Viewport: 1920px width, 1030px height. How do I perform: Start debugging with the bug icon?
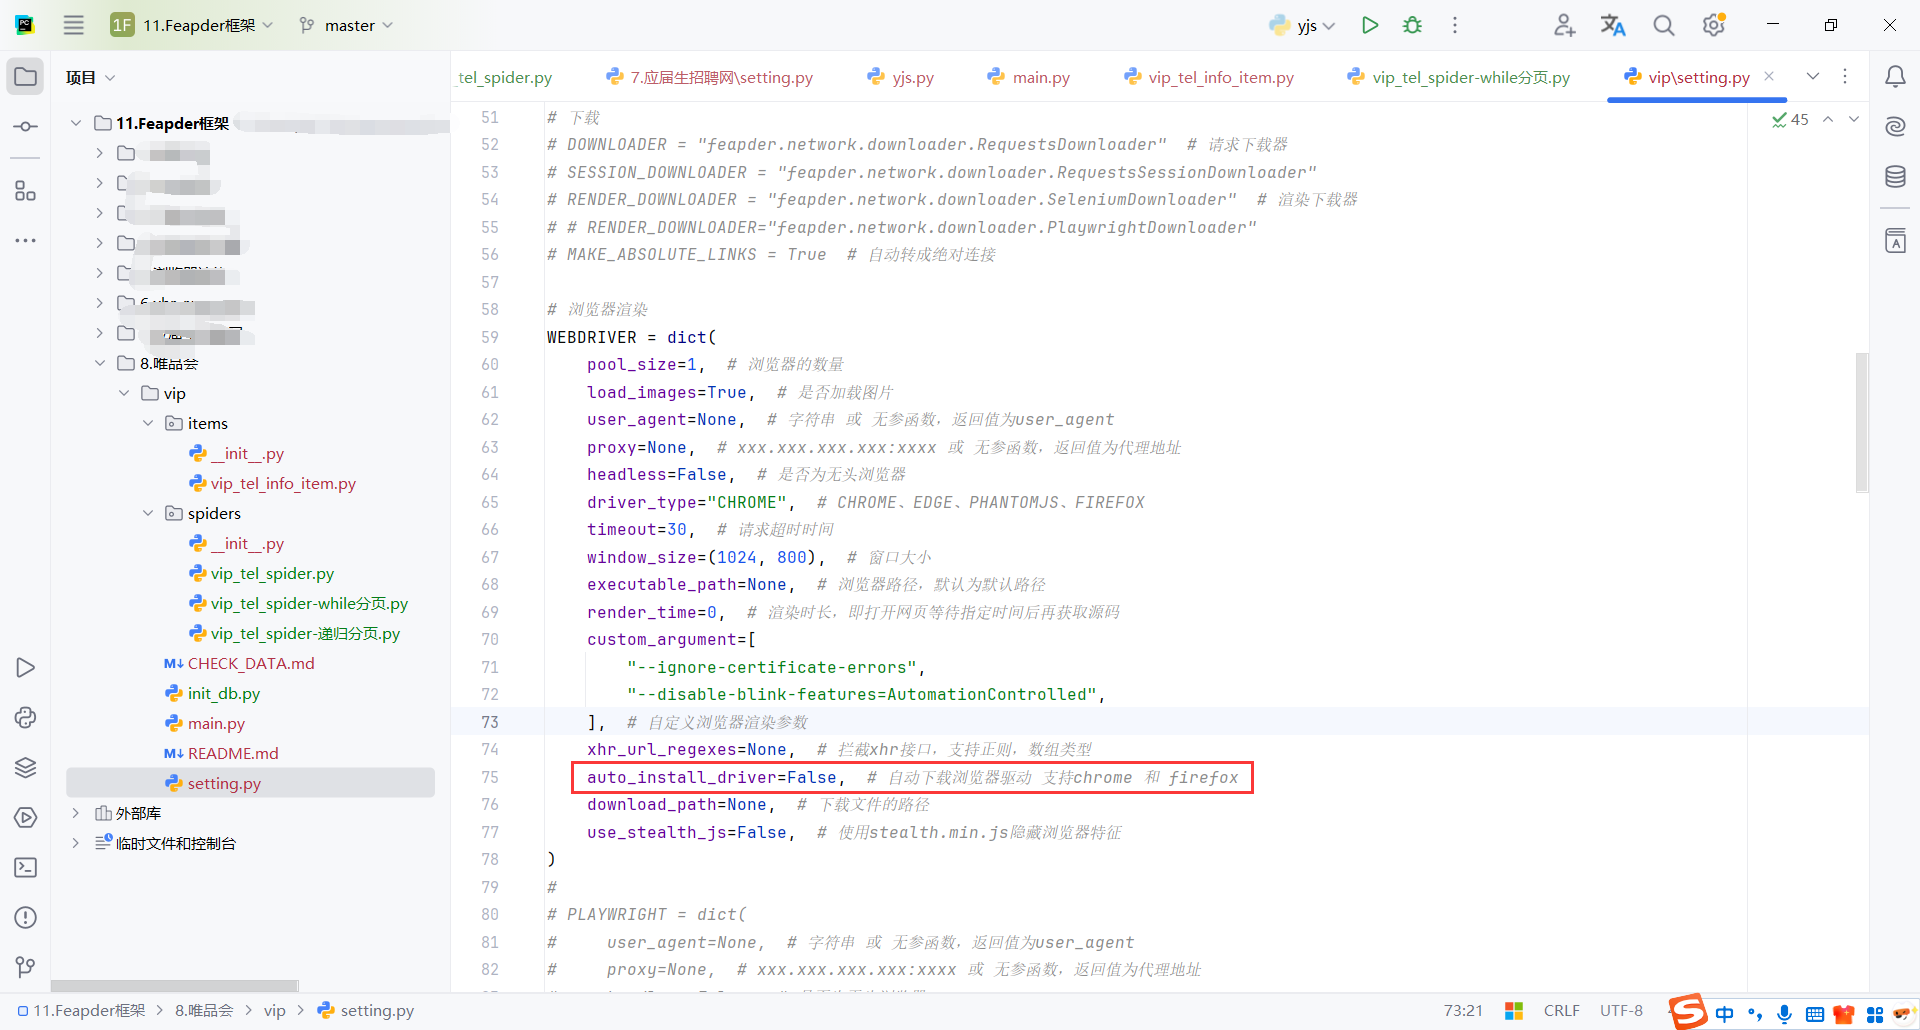click(x=1412, y=25)
